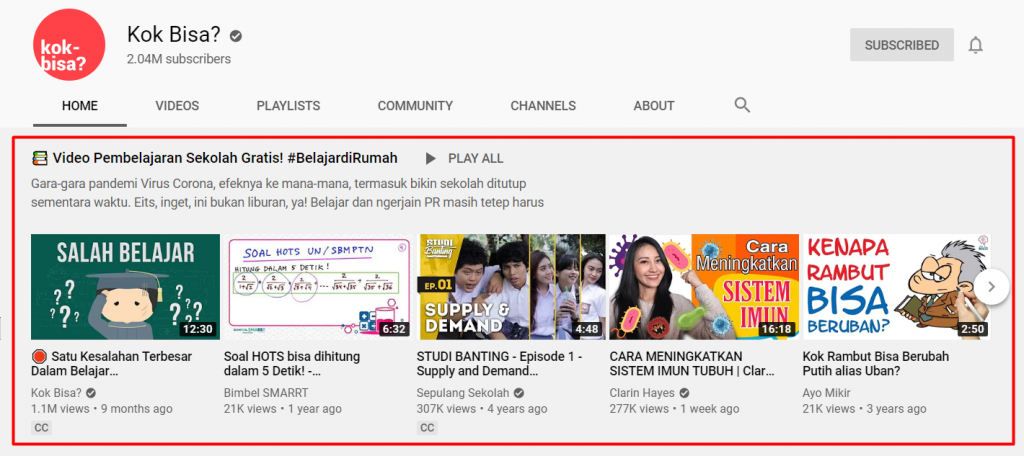1024x456 pixels.
Task: Click the Kok Bisa? channel title text
Action: point(174,35)
